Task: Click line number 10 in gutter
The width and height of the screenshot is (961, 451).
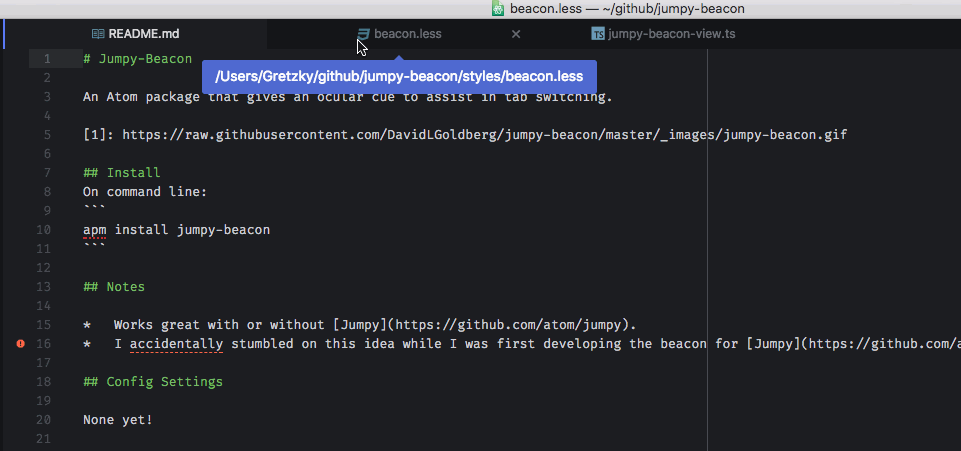Action: (x=44, y=230)
